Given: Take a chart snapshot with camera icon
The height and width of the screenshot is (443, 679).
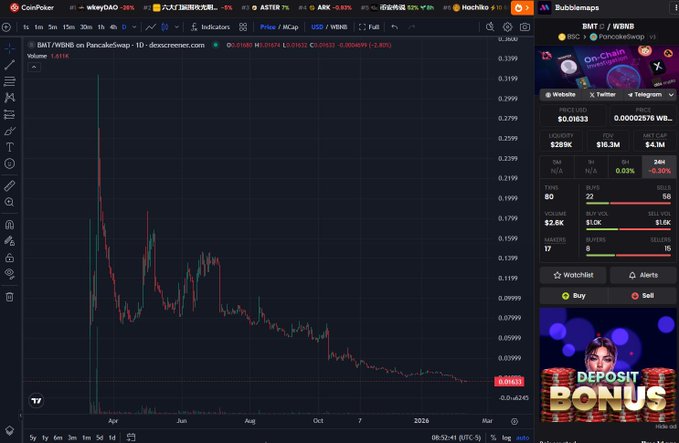Looking at the screenshot, I should coord(524,27).
